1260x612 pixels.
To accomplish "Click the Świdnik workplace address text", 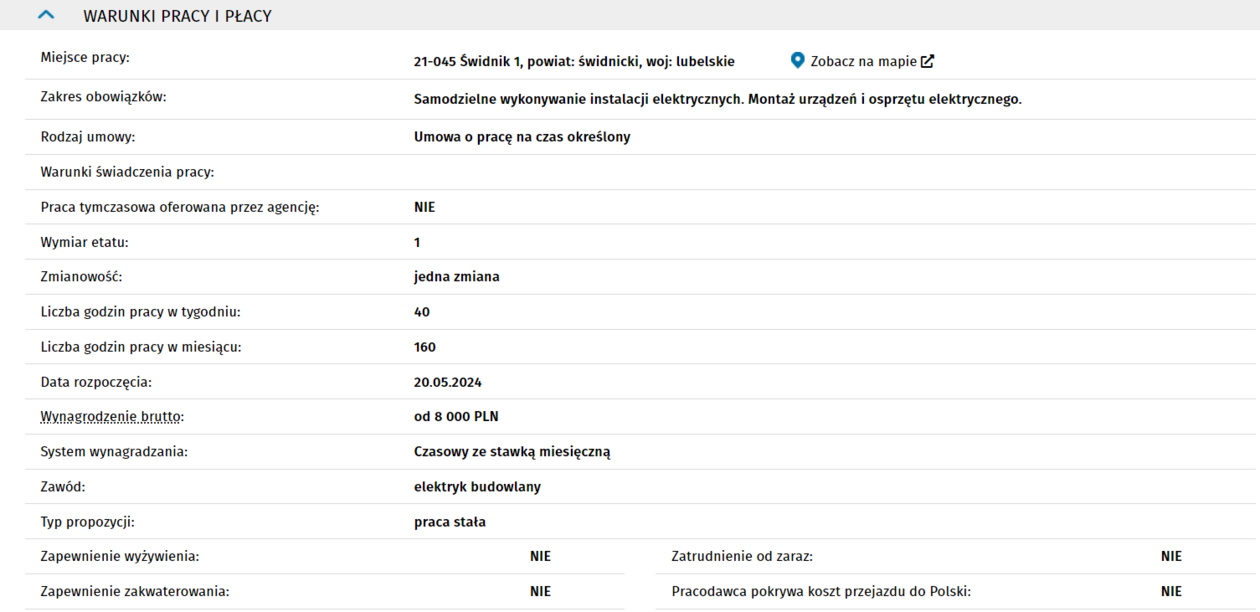I will coord(574,62).
